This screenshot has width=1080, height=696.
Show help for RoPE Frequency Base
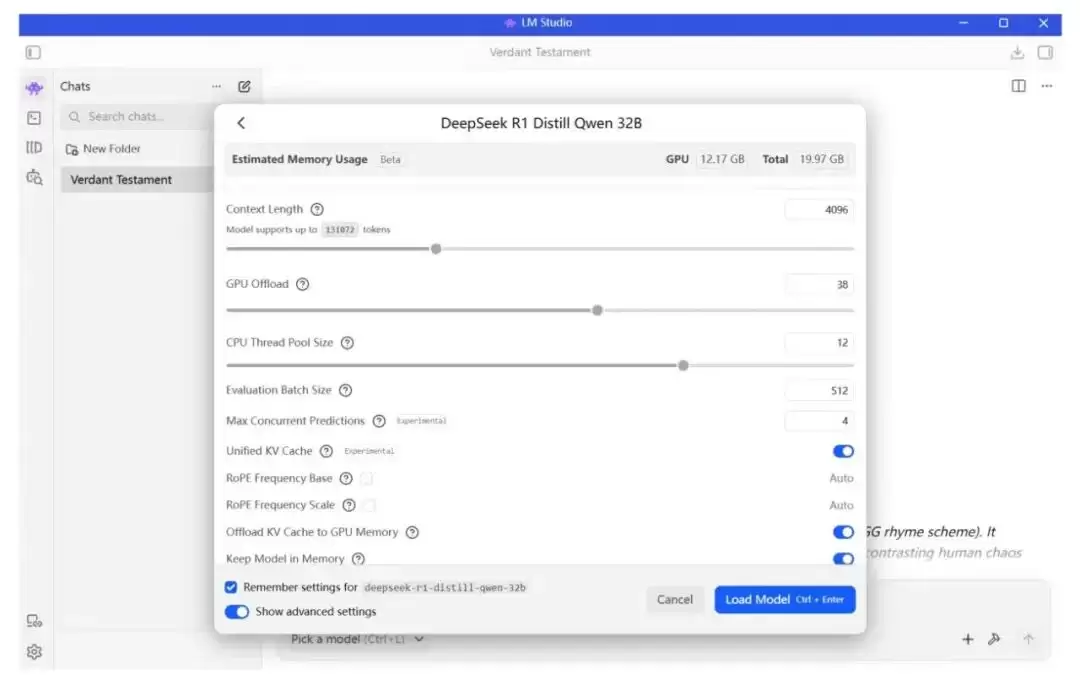coord(346,478)
